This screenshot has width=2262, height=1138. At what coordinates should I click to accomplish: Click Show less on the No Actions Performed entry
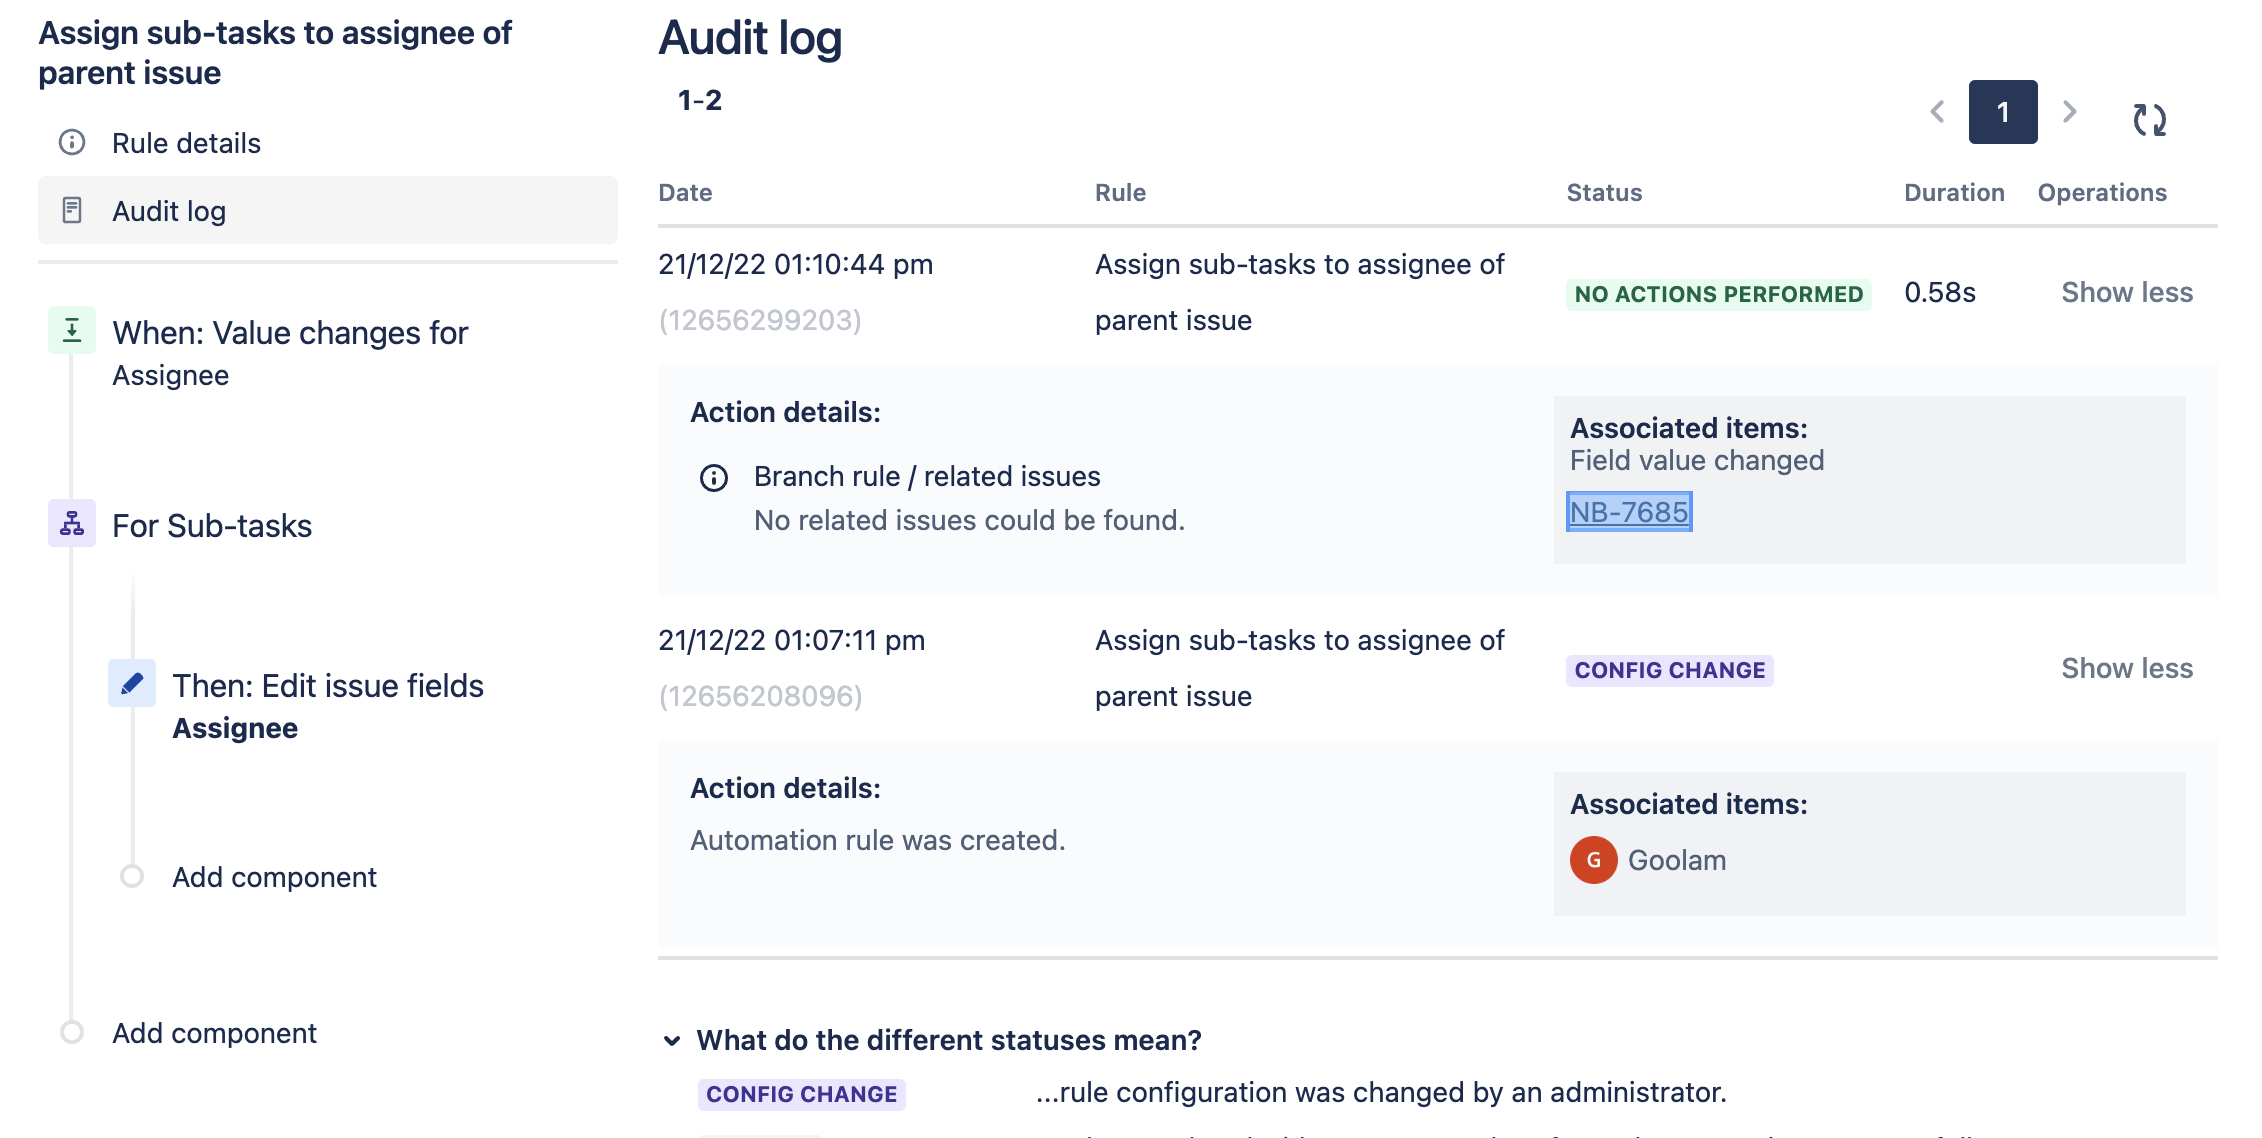[x=2126, y=292]
